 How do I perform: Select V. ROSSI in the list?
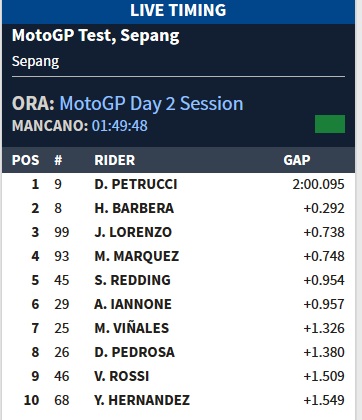pos(122,376)
